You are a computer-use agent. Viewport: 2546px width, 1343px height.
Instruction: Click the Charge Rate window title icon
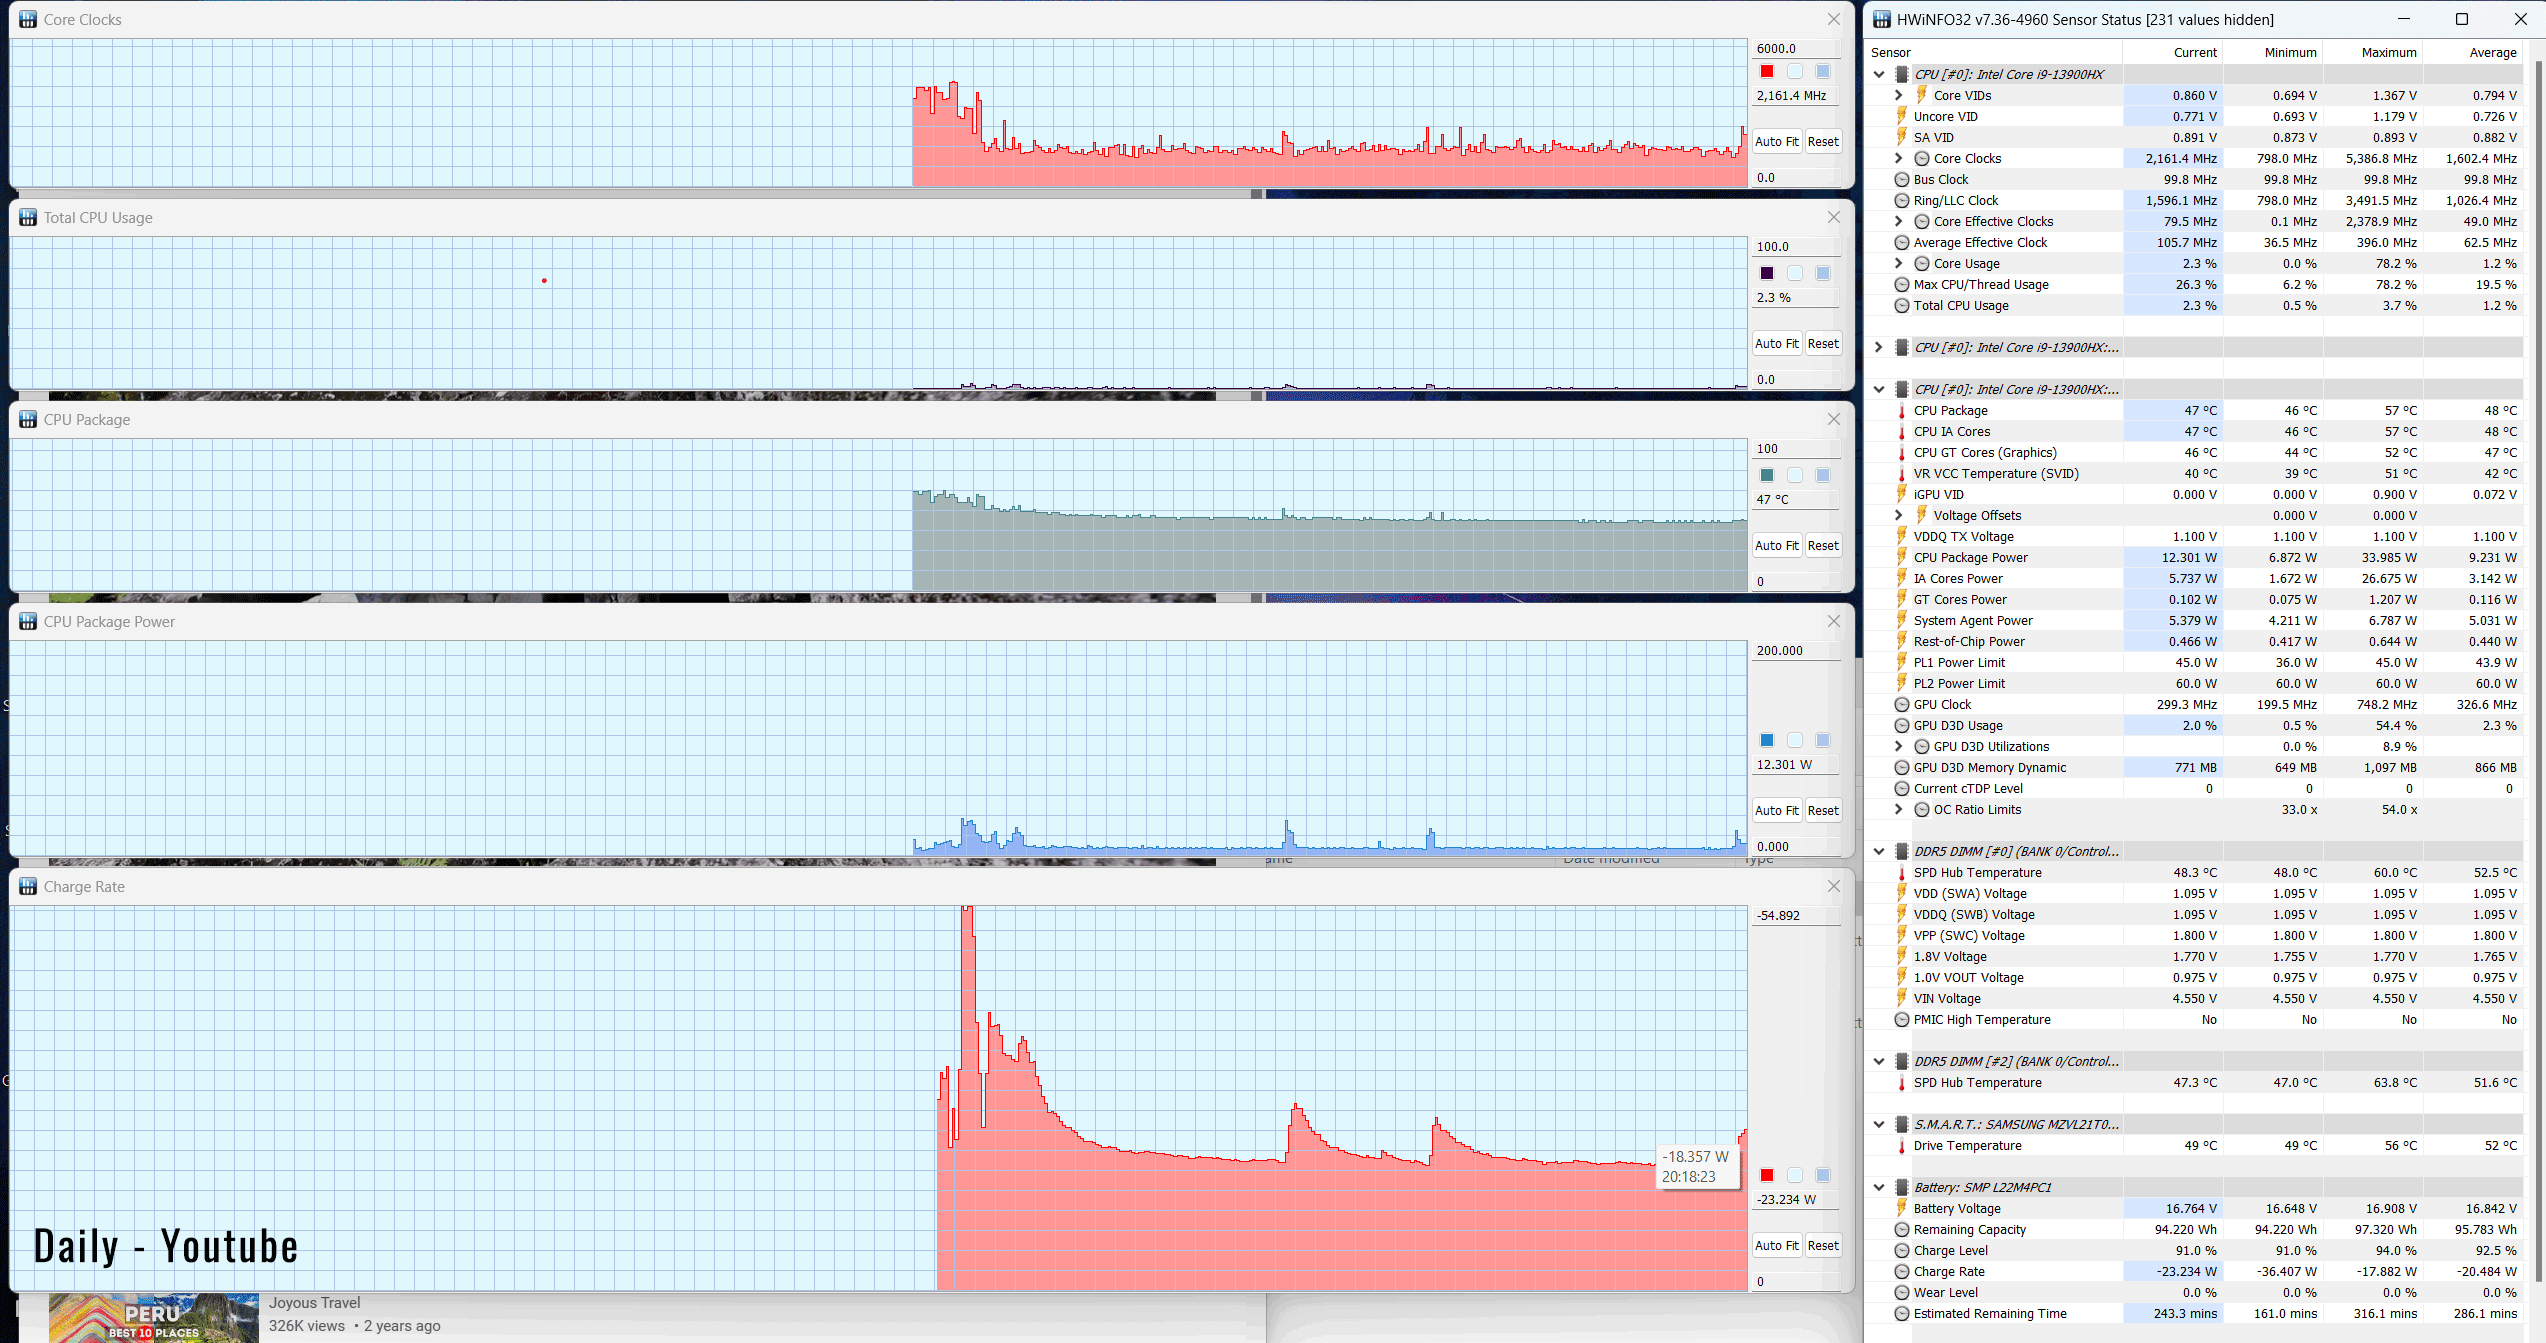click(x=28, y=886)
